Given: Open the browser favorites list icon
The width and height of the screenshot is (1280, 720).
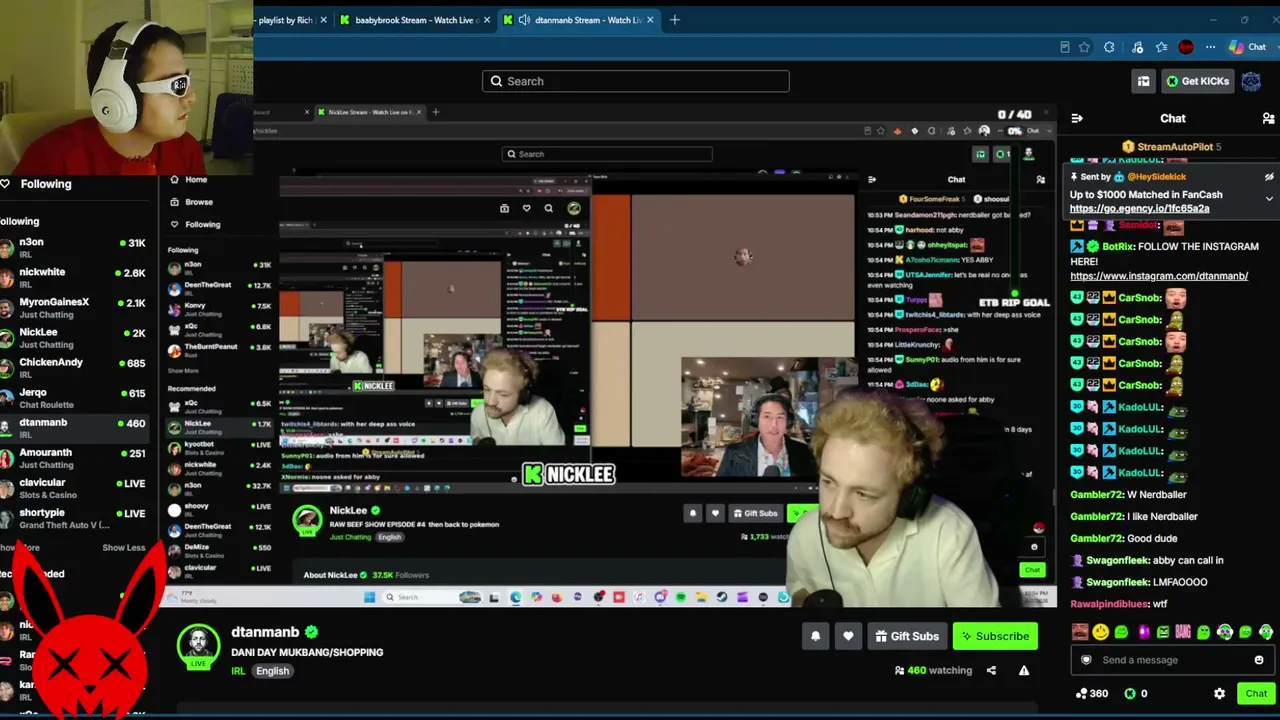Looking at the screenshot, I should click(1161, 47).
